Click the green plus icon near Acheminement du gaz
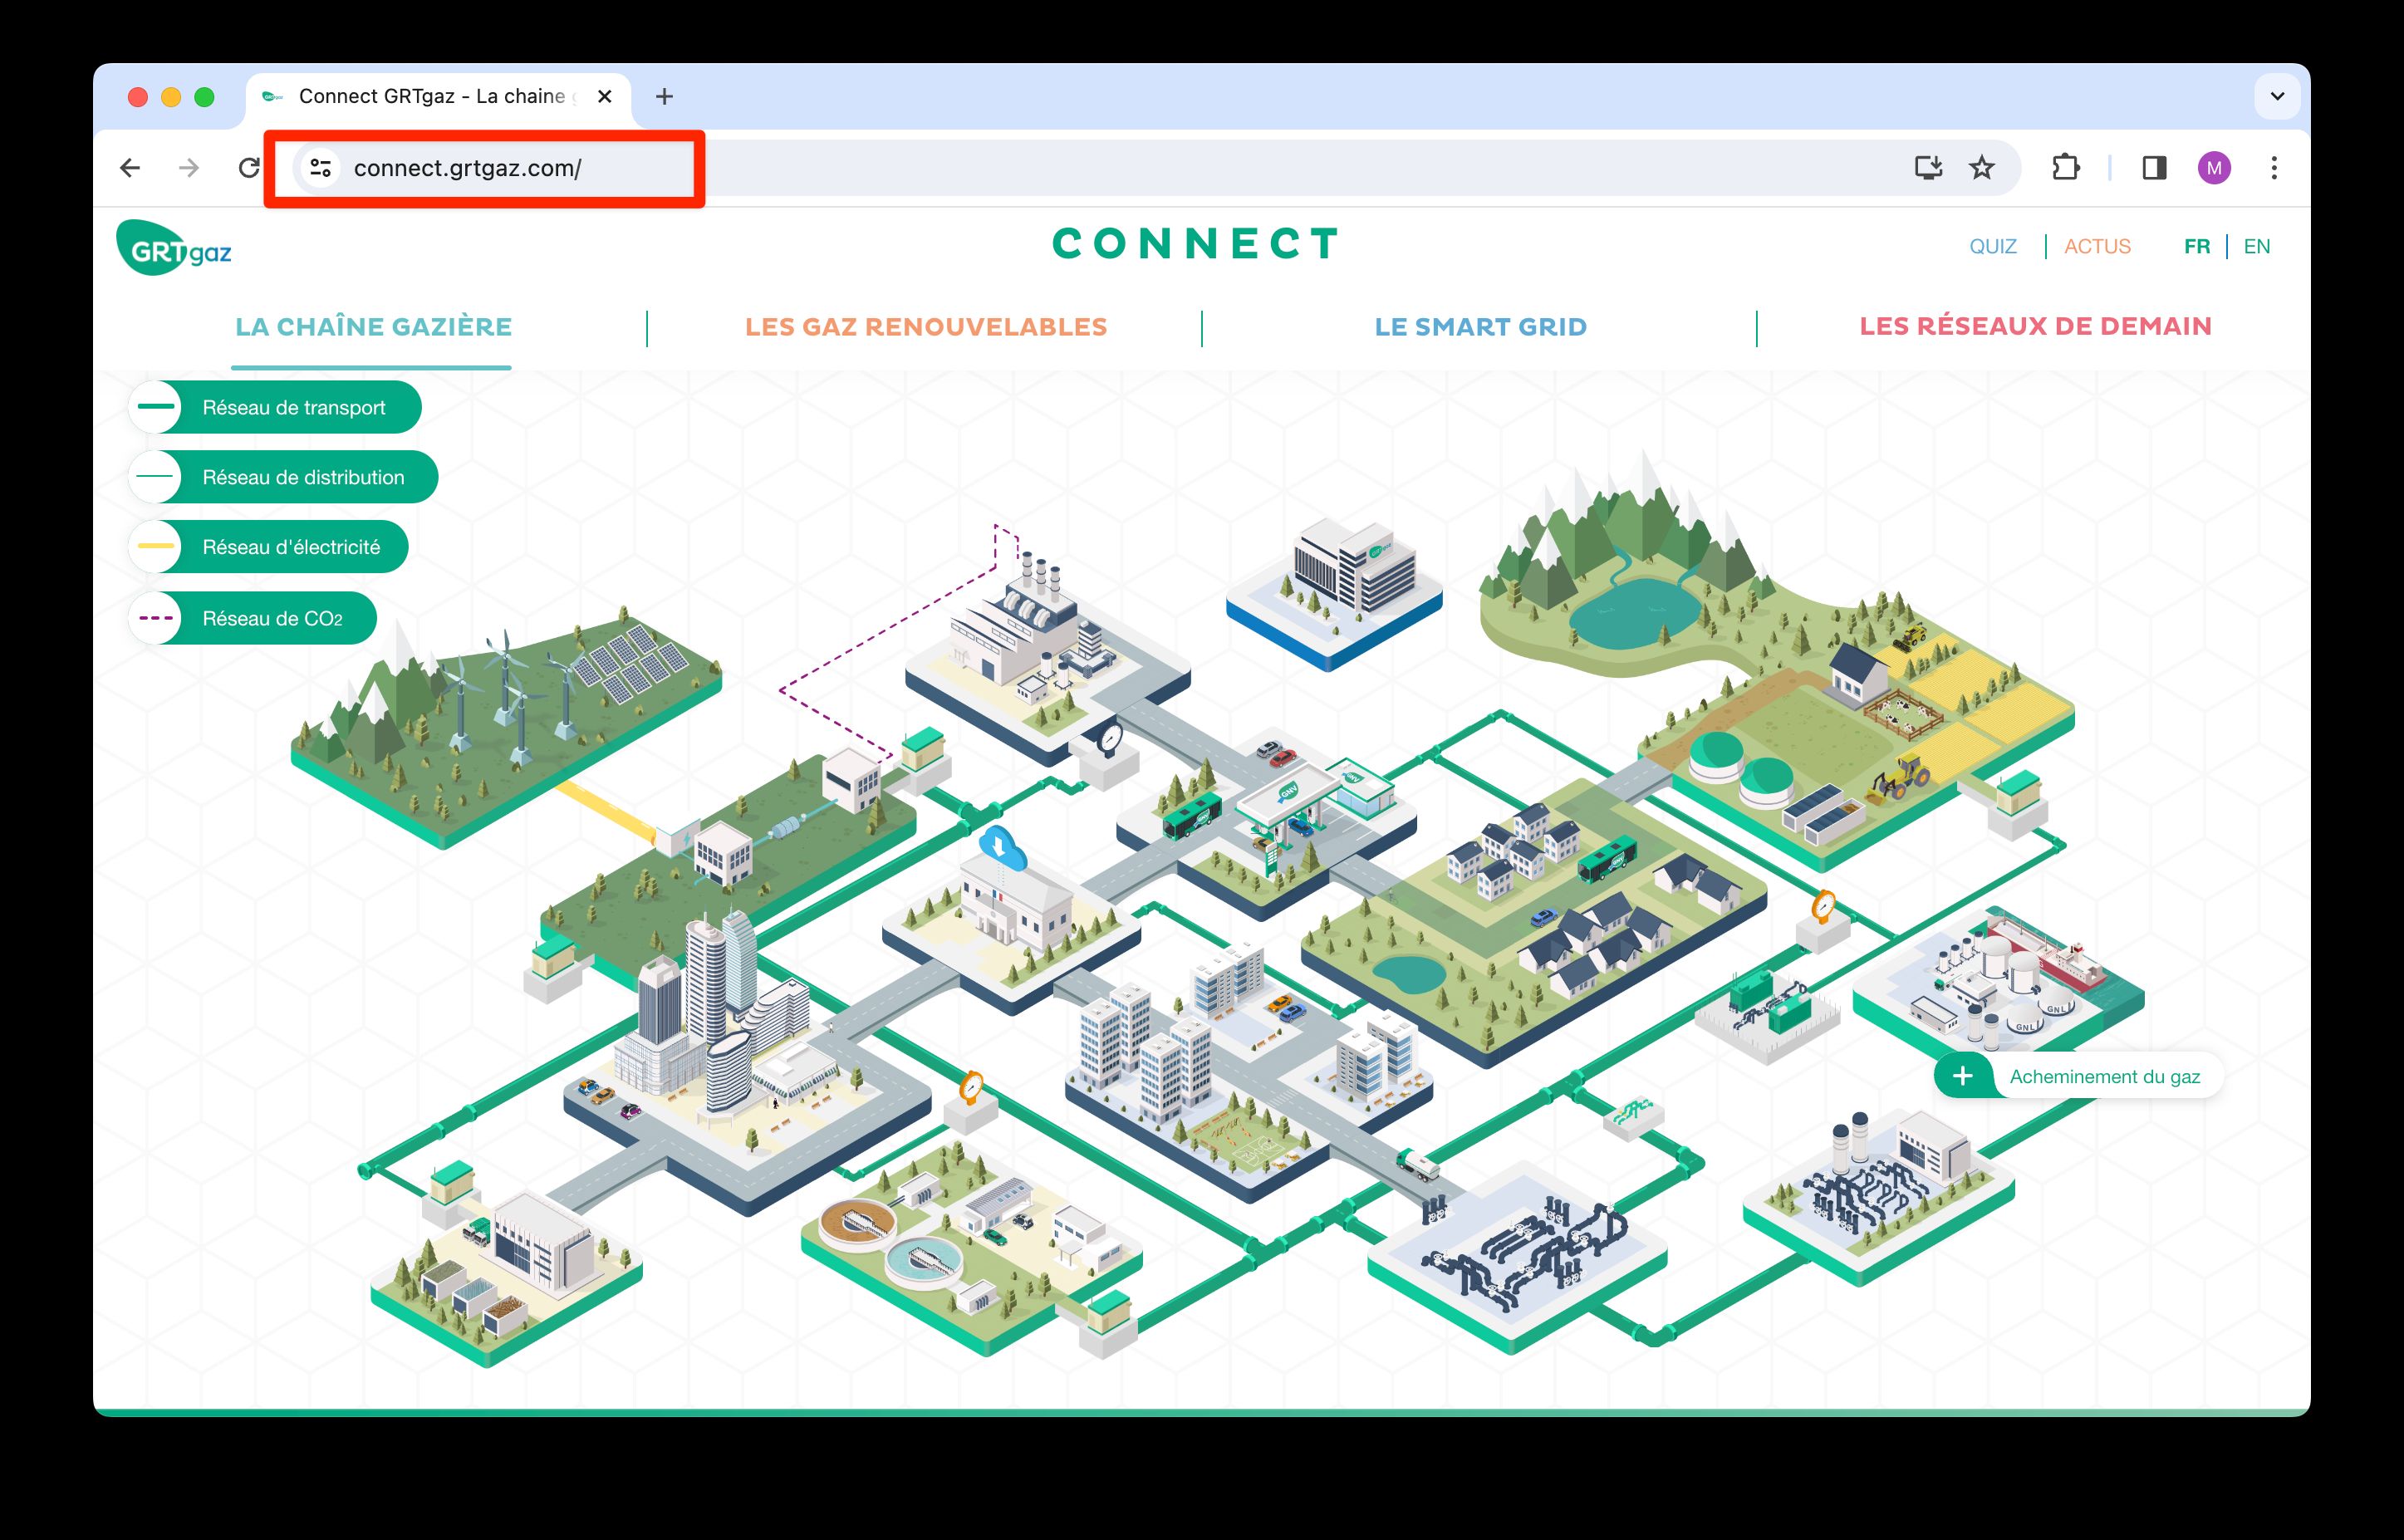The height and width of the screenshot is (1540, 2404). 1962,1076
